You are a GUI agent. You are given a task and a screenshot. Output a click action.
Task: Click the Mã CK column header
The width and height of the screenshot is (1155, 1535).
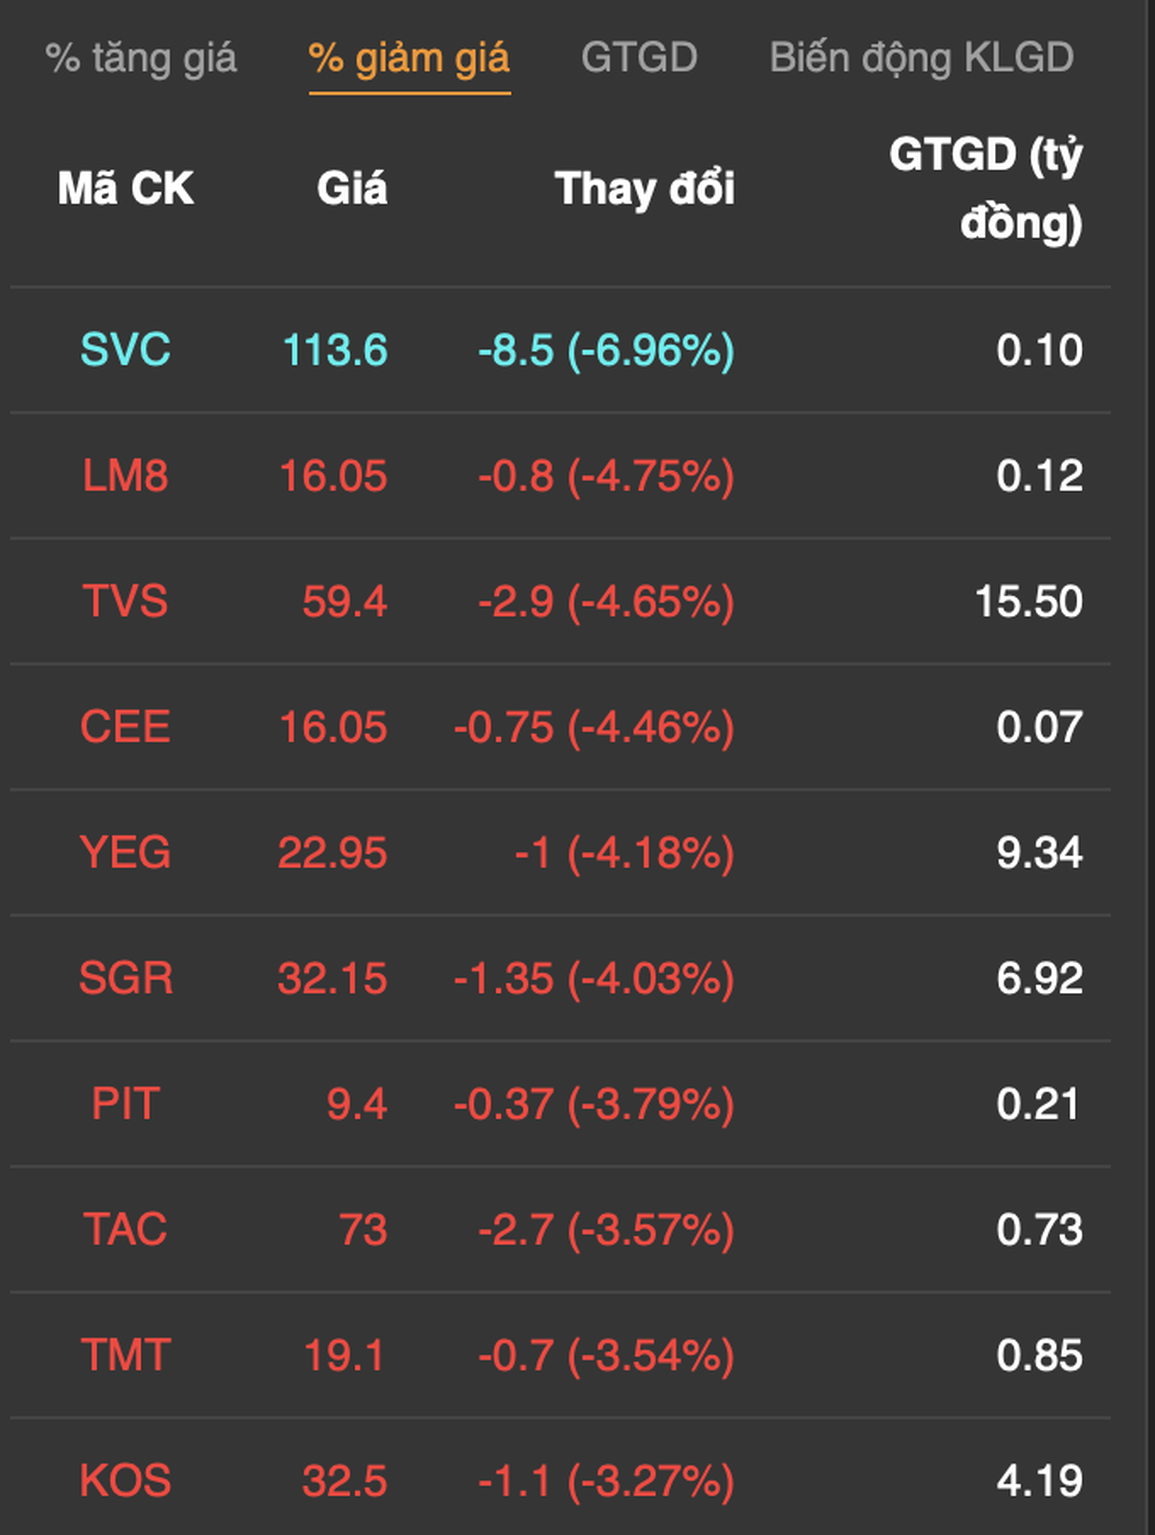[x=125, y=188]
